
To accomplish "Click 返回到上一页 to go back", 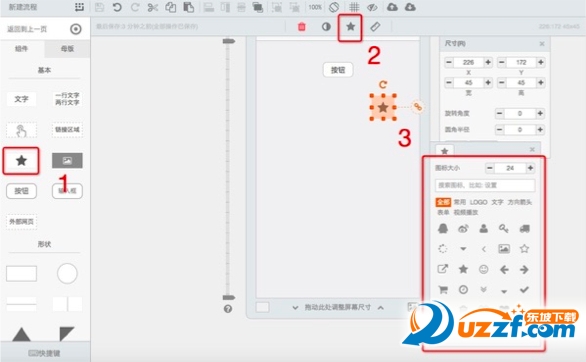I will (27, 29).
